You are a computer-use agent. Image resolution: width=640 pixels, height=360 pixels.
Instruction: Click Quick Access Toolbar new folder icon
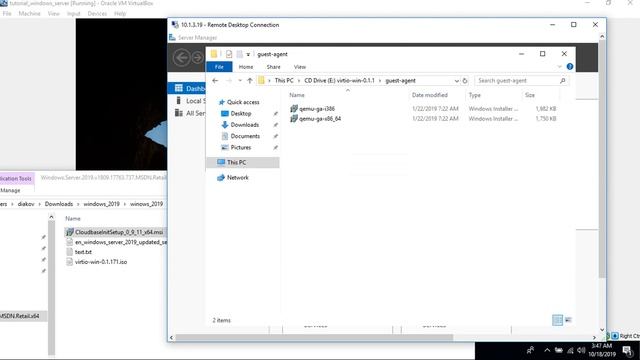click(240, 54)
